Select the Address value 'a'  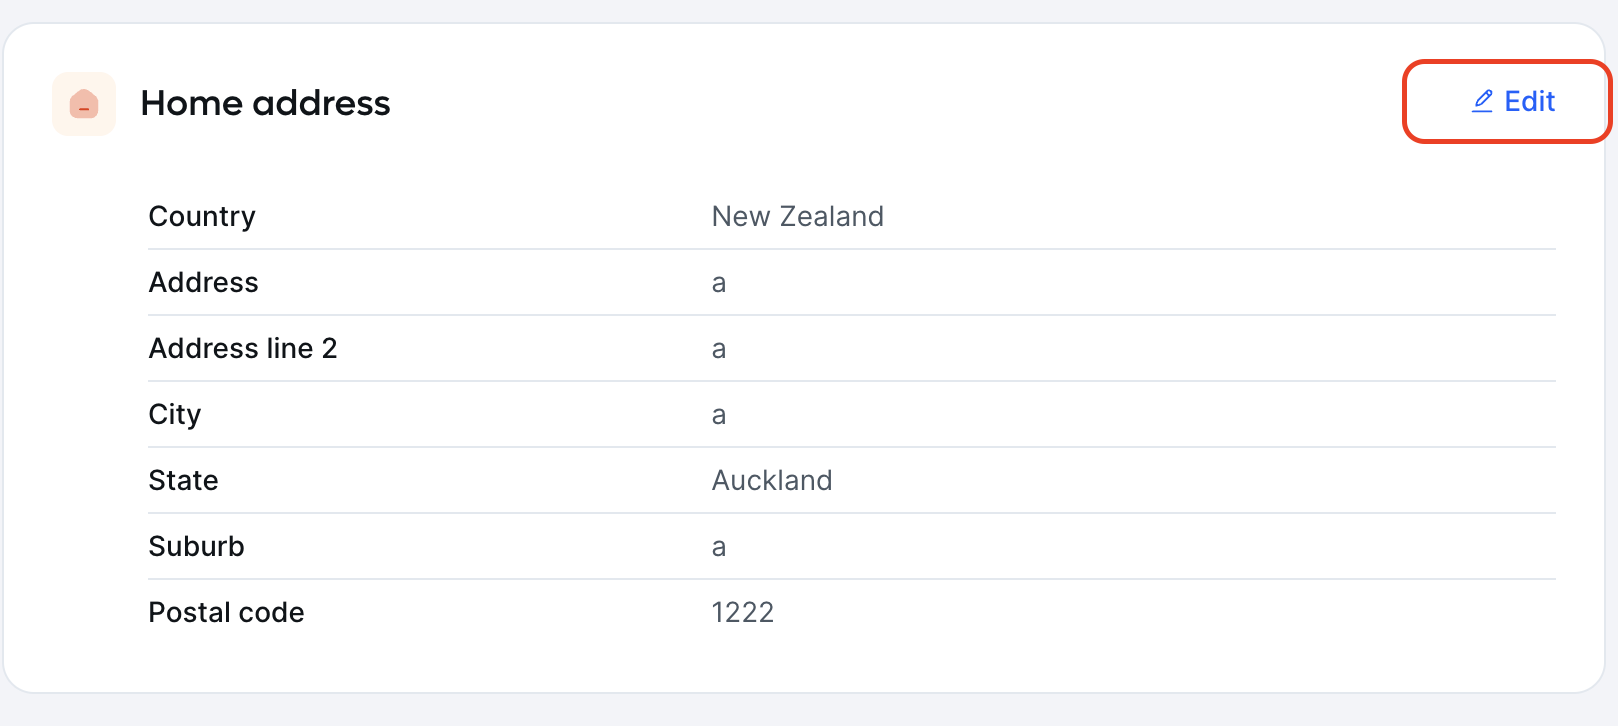point(719,283)
